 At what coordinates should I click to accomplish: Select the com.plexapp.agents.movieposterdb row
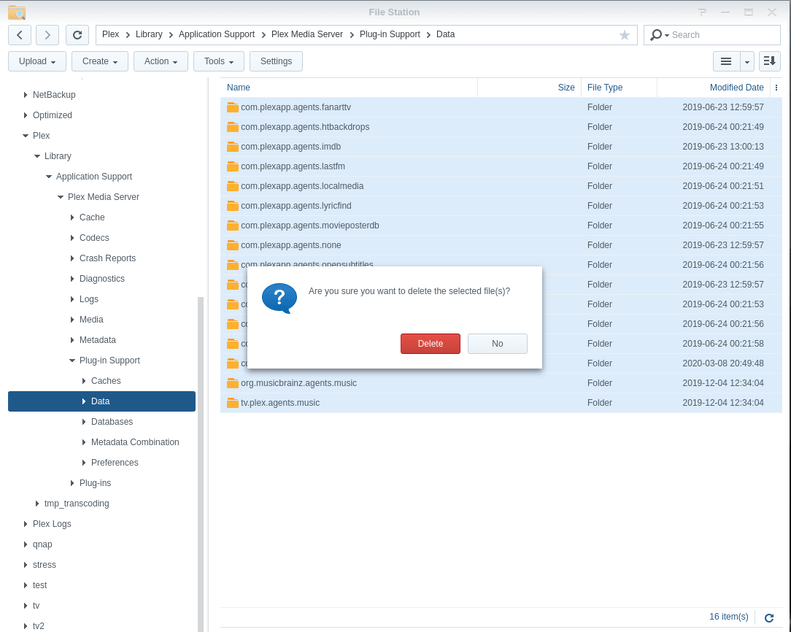click(x=501, y=225)
